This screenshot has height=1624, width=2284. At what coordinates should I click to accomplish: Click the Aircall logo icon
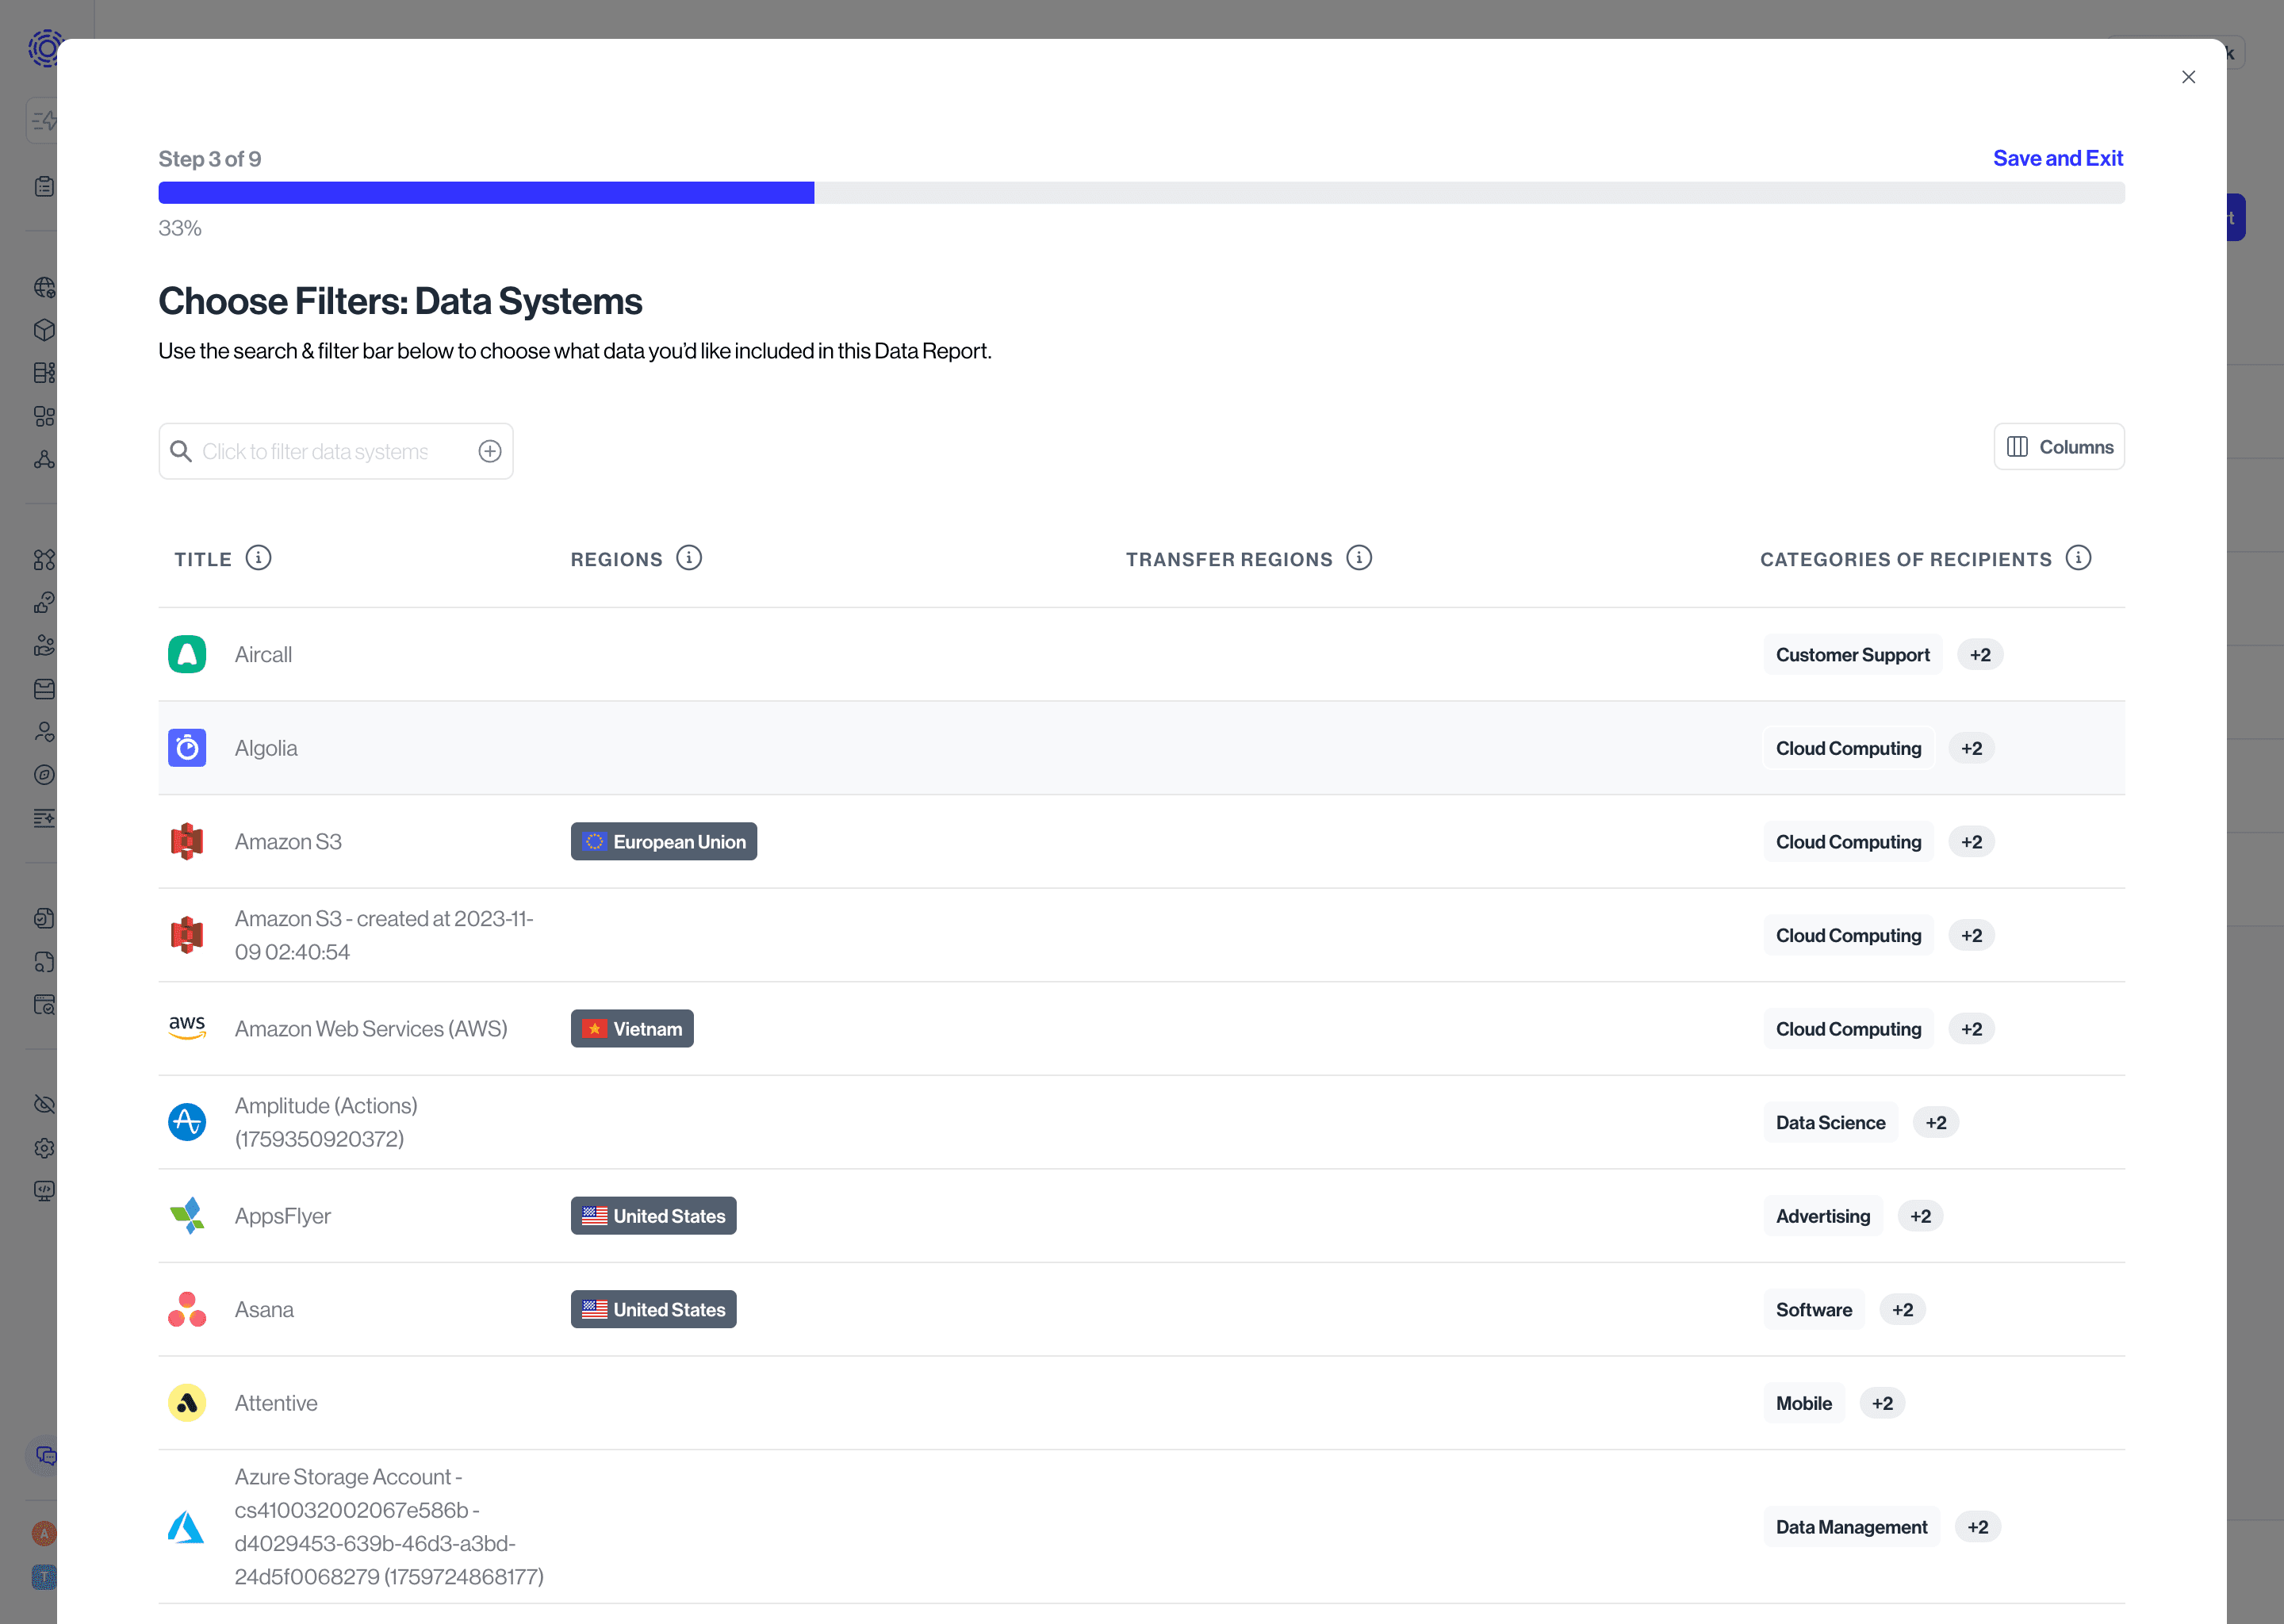pos(187,654)
